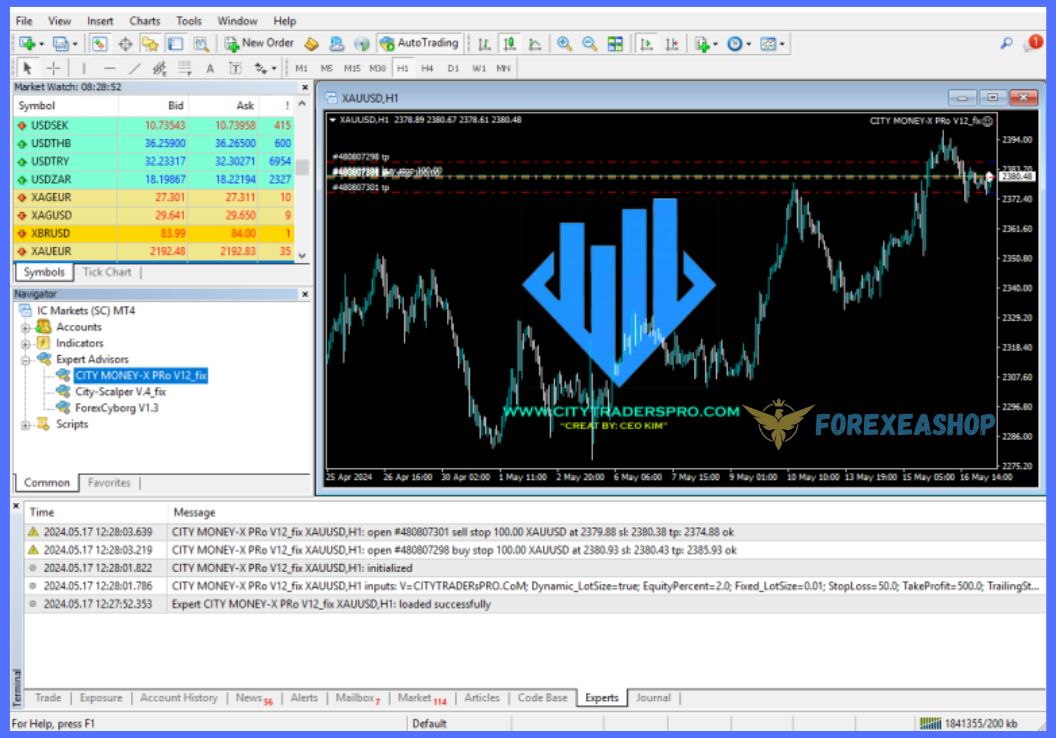Select the Equidistant Channel tool

coord(160,68)
